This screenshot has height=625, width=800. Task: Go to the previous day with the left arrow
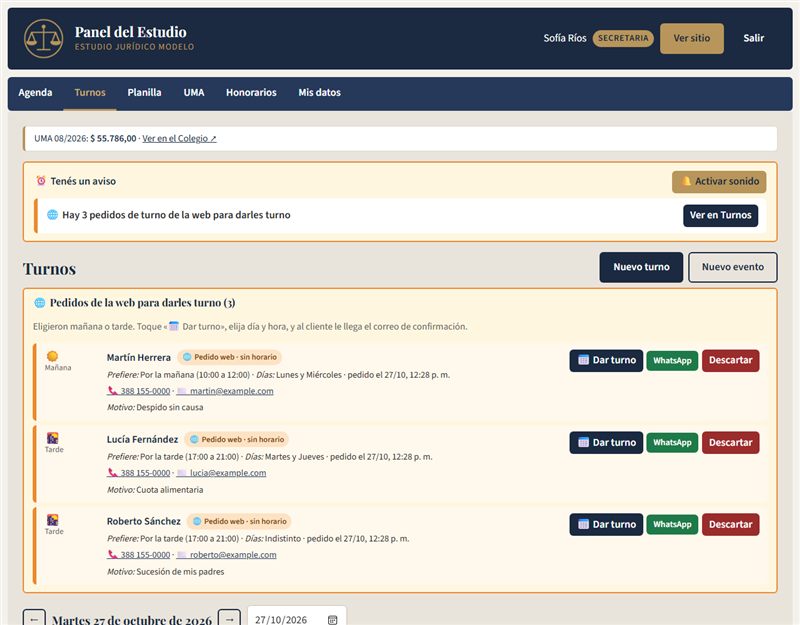pyautogui.click(x=34, y=618)
